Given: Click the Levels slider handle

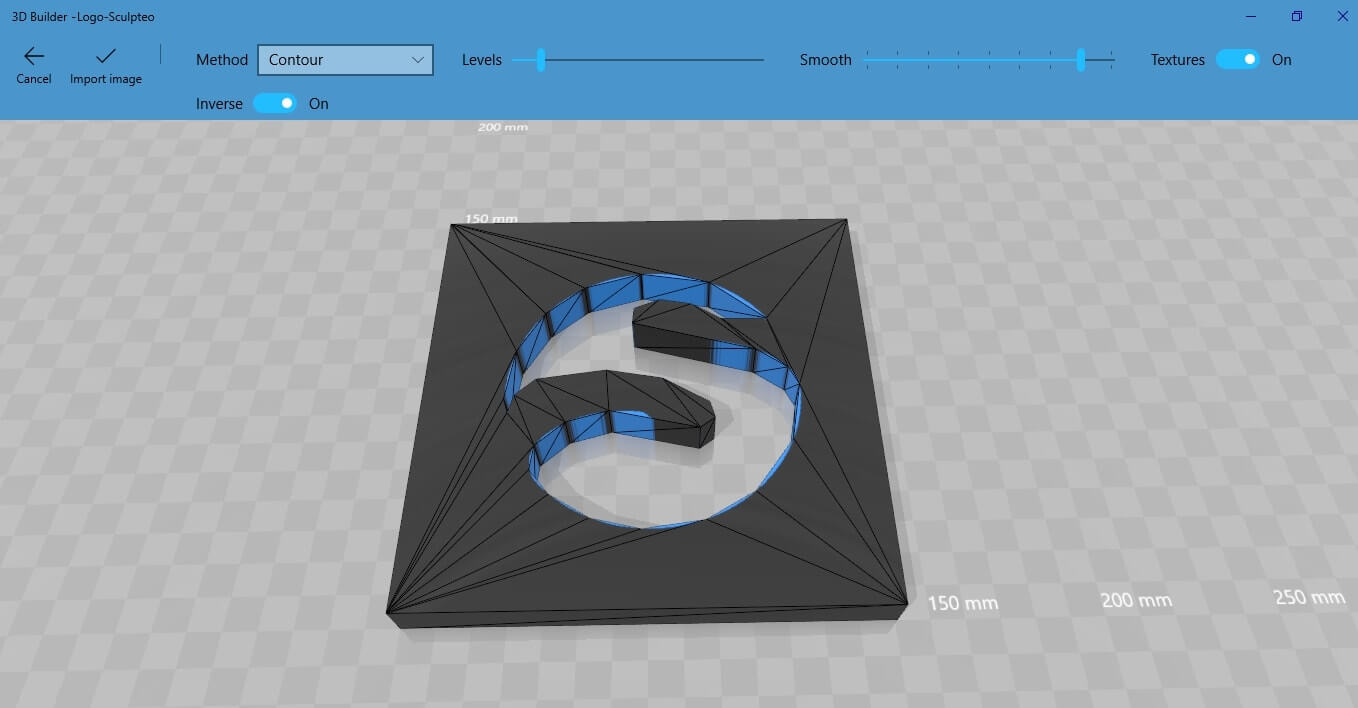Looking at the screenshot, I should 541,60.
